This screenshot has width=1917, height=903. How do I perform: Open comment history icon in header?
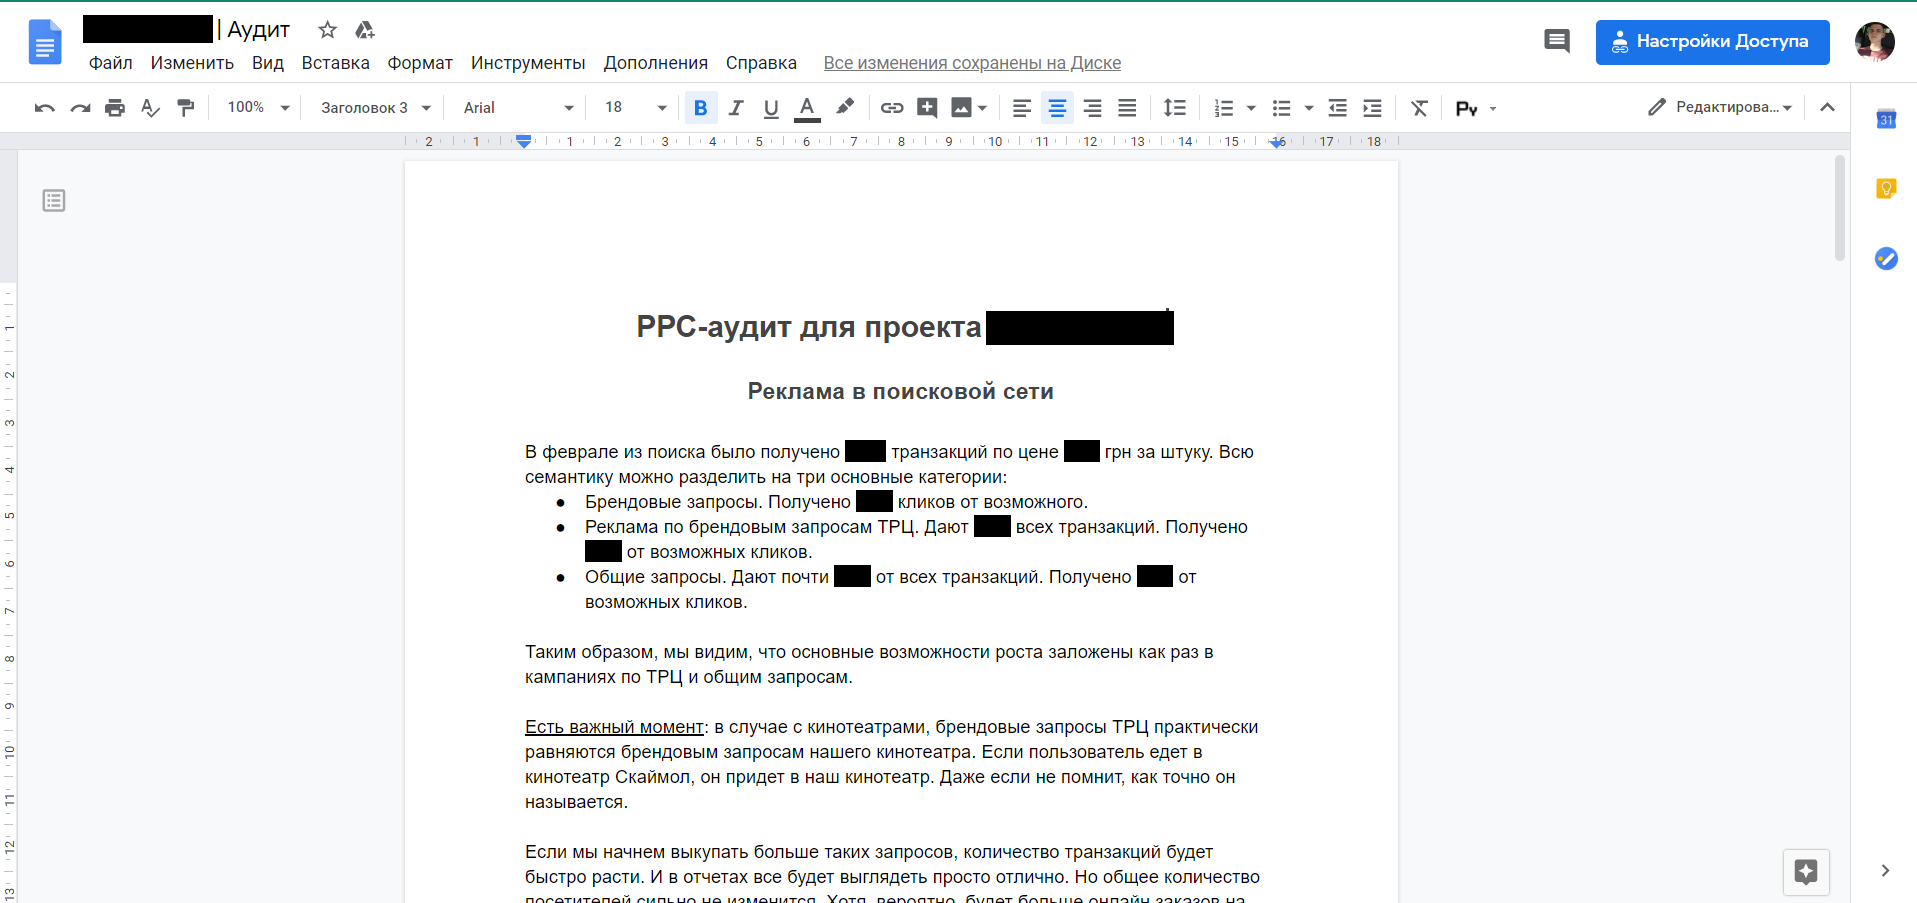(x=1557, y=41)
